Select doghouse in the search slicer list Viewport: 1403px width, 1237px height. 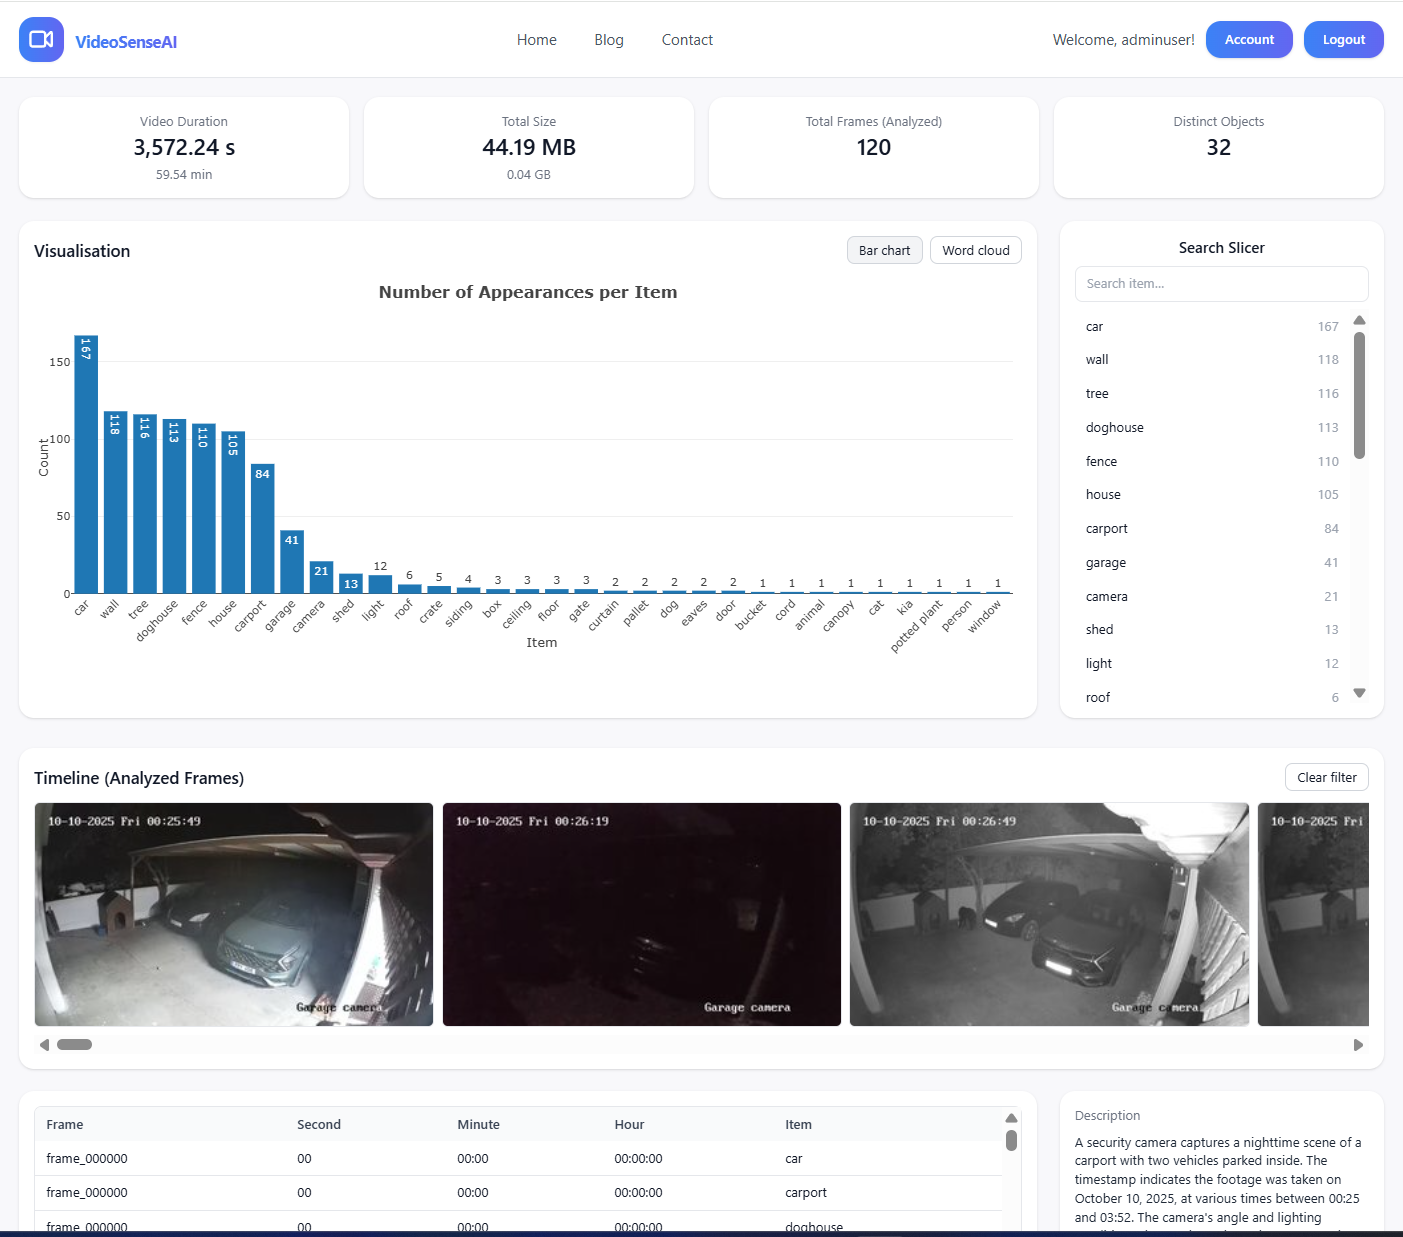pyautogui.click(x=1114, y=428)
